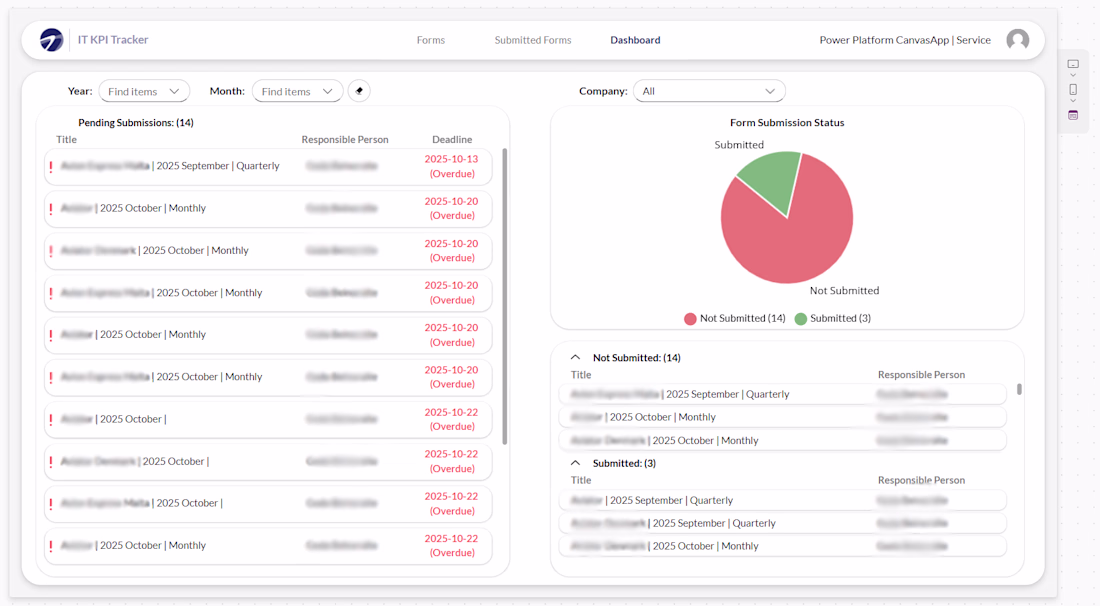Click the Pending Submissions list scrollbar
The width and height of the screenshot is (1100, 606).
(504, 295)
